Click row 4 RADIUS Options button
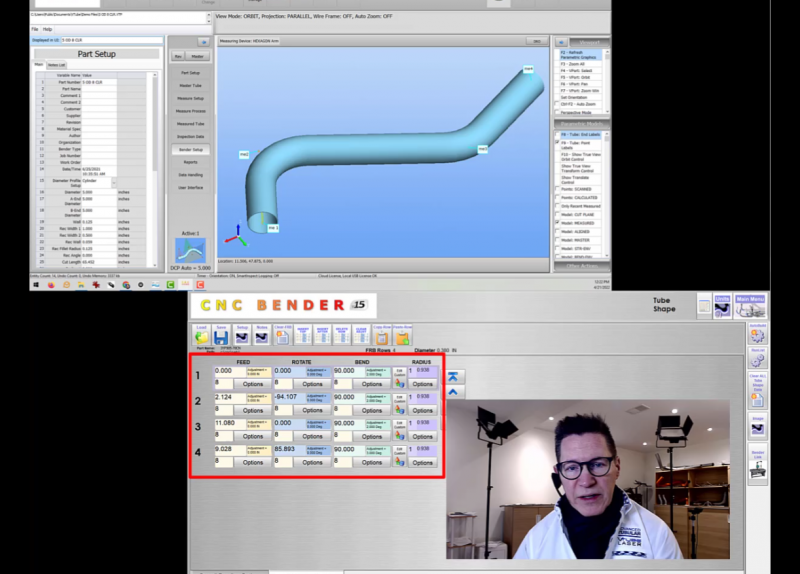This screenshot has width=800, height=574. 422,463
